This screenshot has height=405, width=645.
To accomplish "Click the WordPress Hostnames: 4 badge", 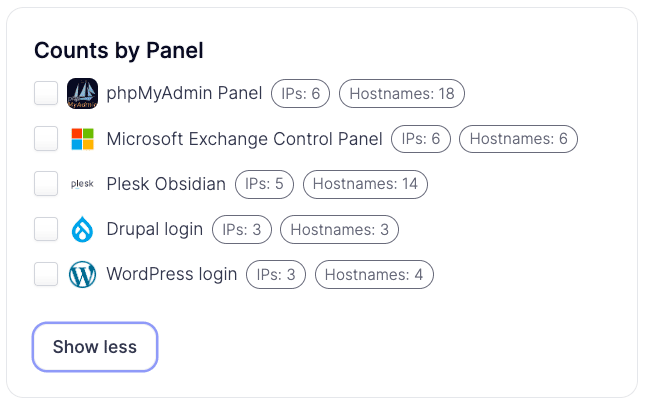I will click(374, 275).
